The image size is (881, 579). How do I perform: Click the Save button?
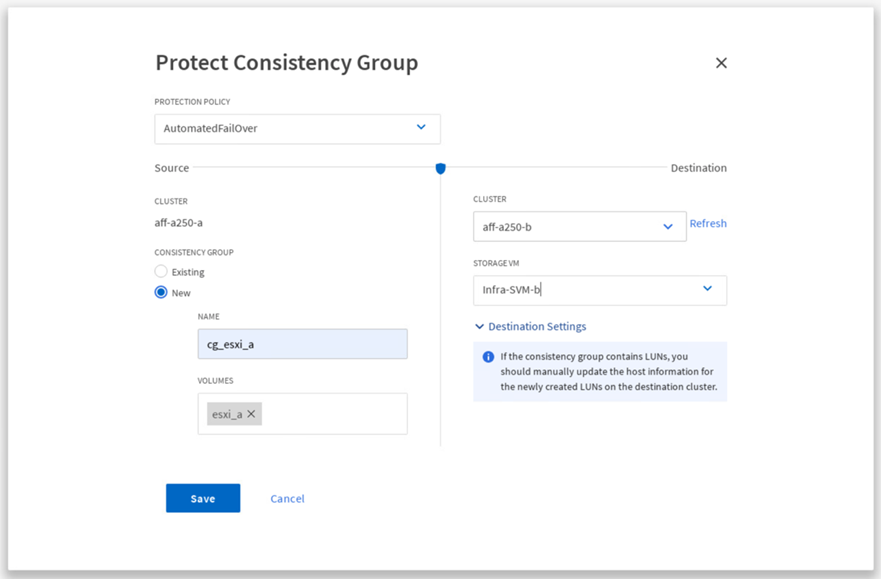tap(203, 498)
